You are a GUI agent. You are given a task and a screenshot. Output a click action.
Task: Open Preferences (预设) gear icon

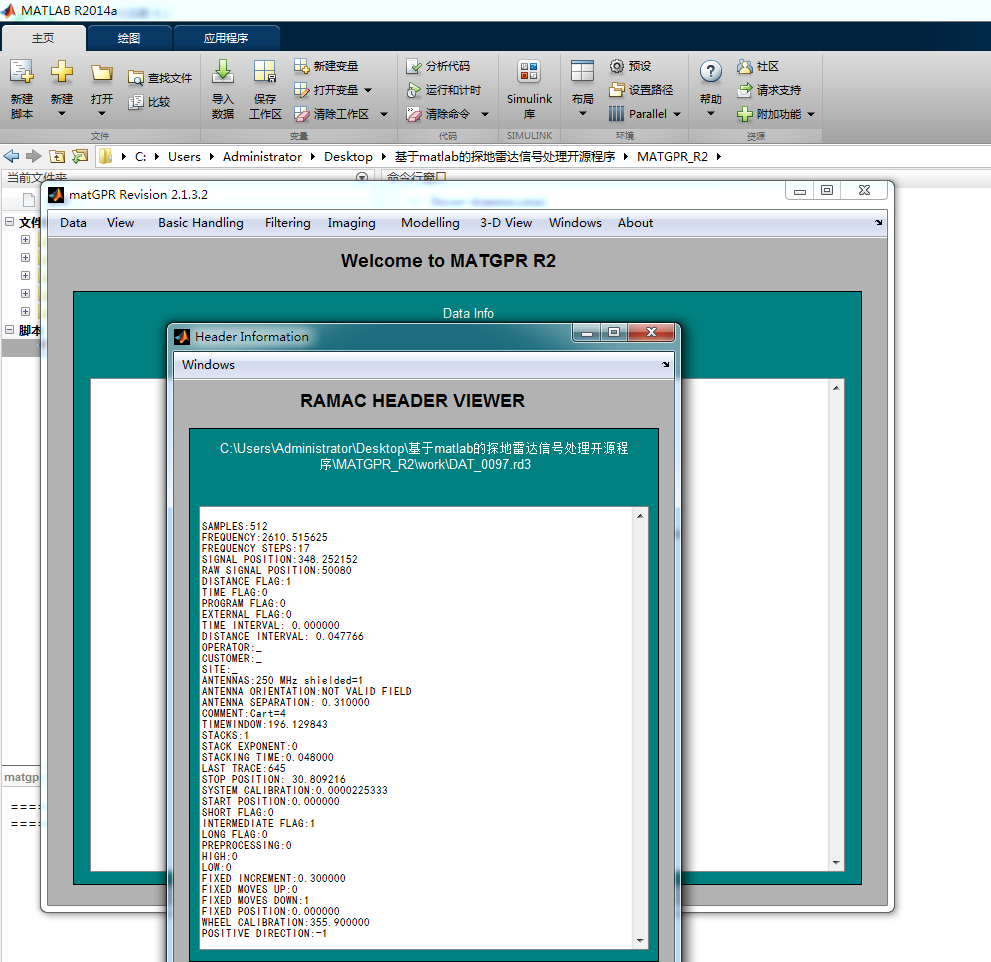pos(617,66)
